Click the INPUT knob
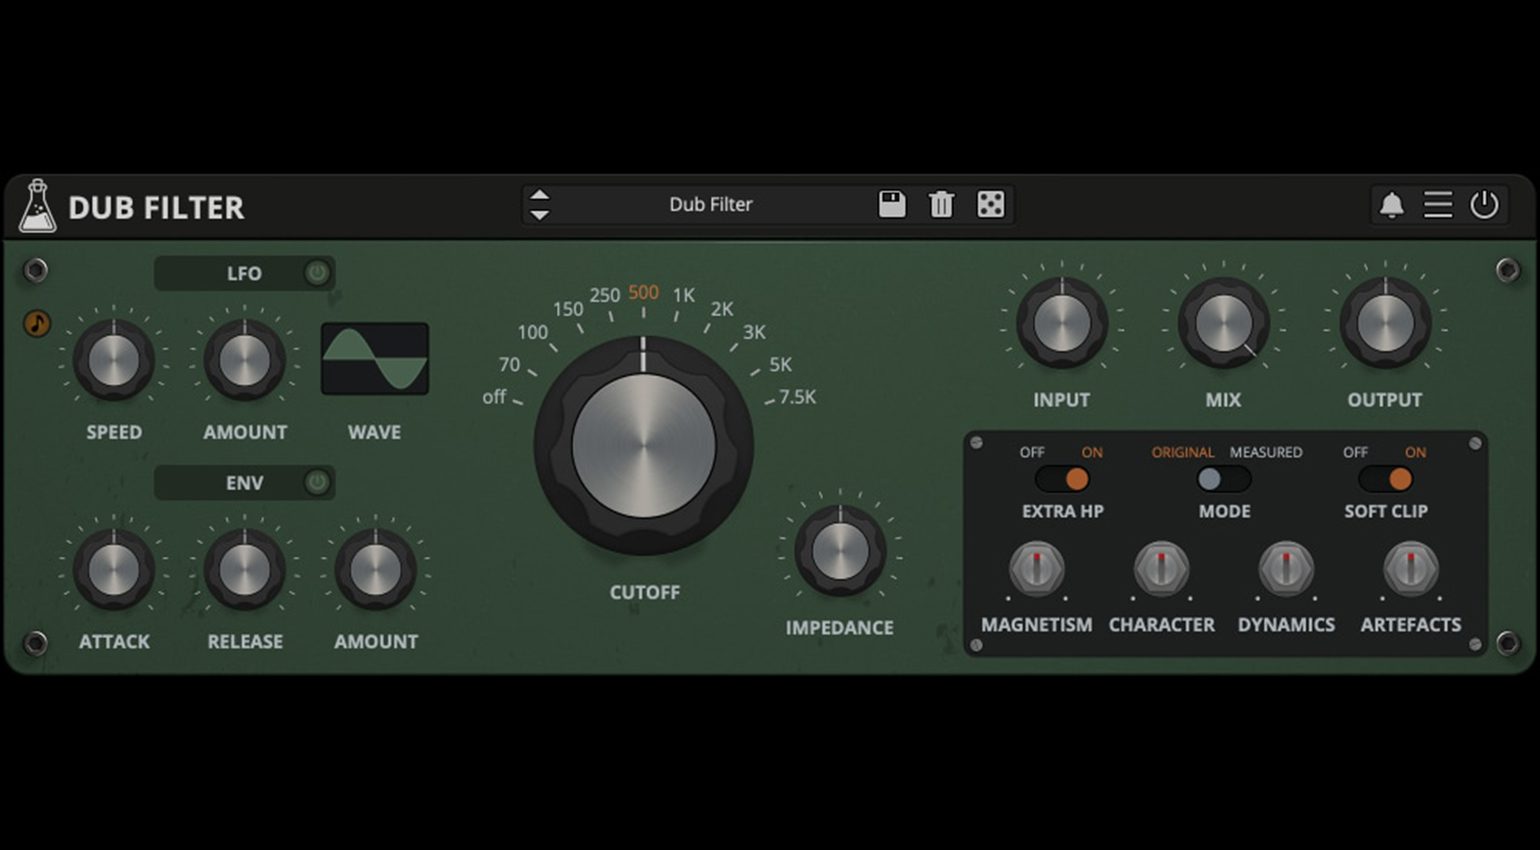This screenshot has width=1540, height=850. (1062, 324)
